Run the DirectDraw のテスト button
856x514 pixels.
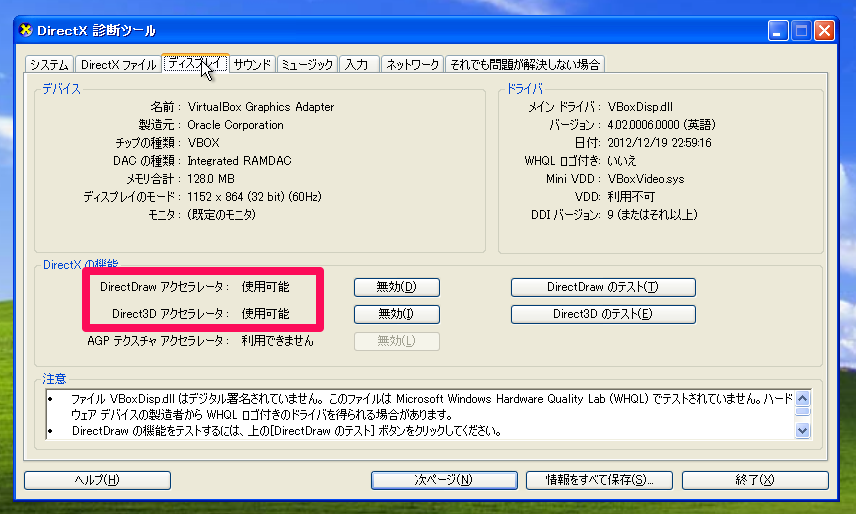point(602,287)
